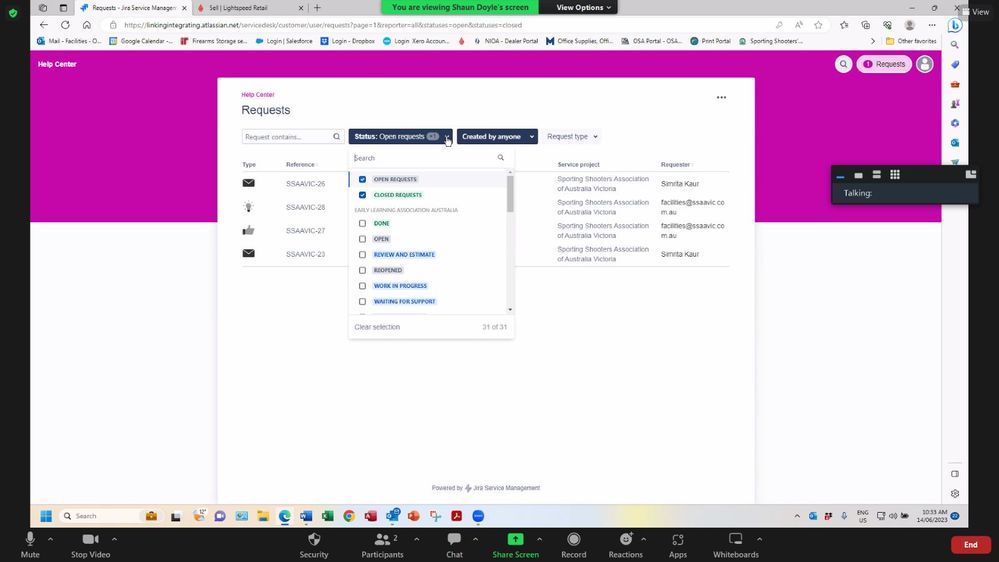Check the OPEN status checkbox
The image size is (999, 562).
tap(363, 239)
